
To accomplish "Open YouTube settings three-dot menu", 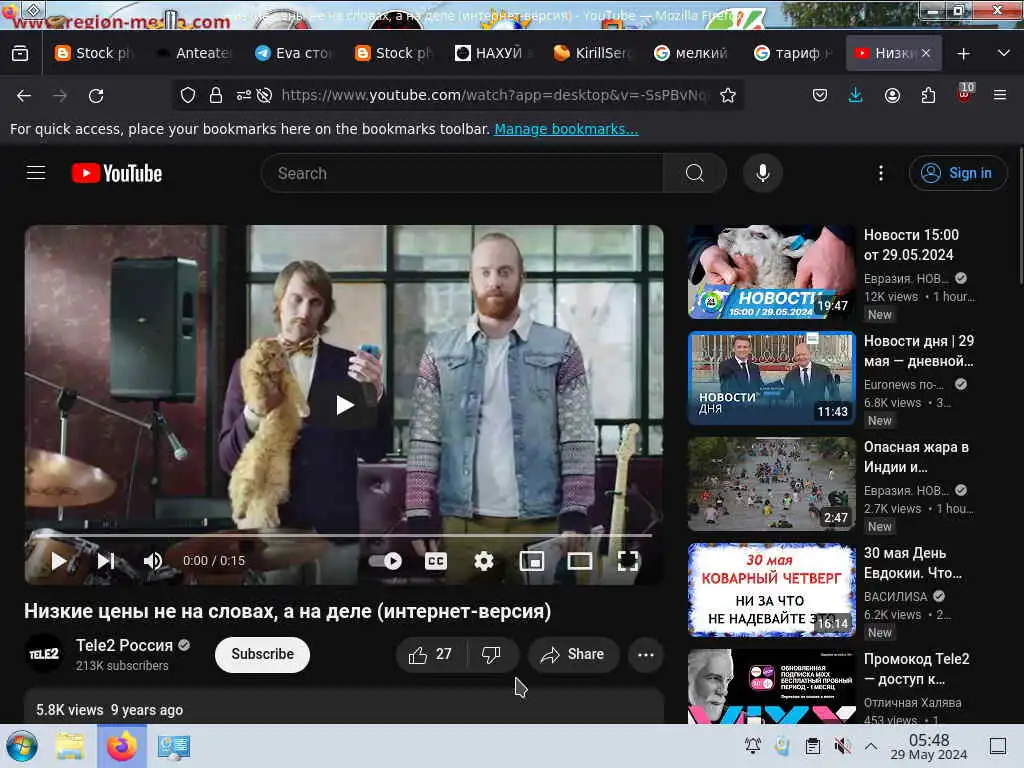I will tap(881, 173).
